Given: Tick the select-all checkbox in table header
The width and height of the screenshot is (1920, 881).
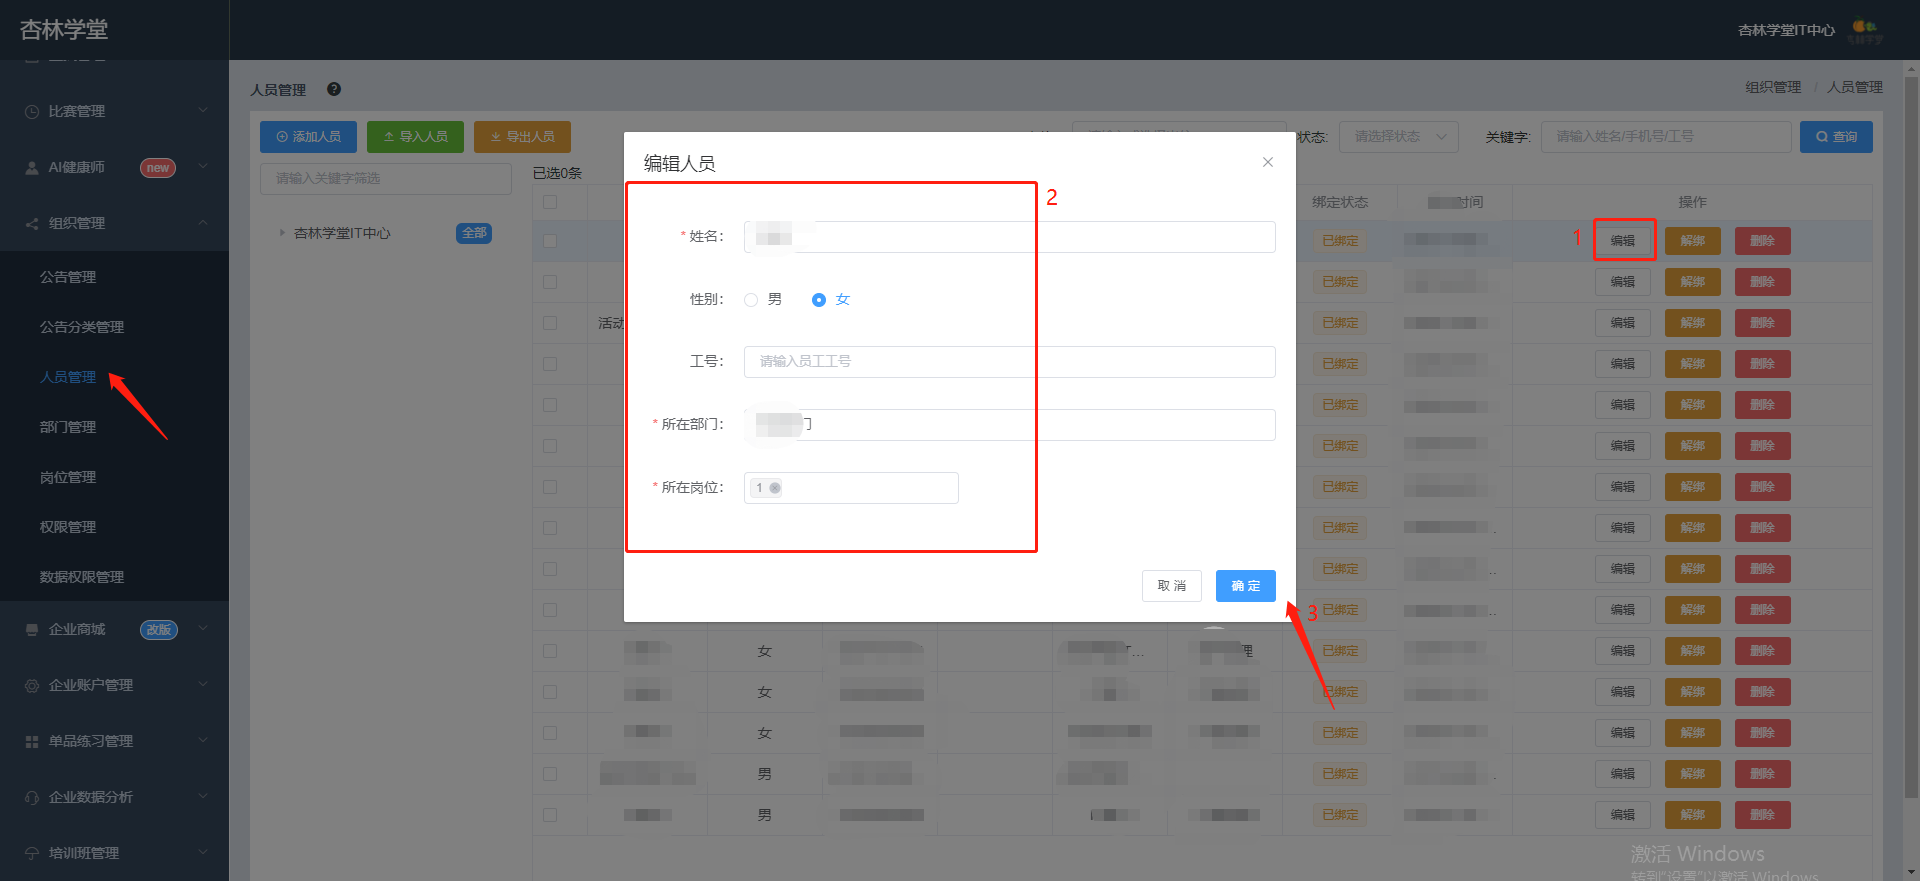Looking at the screenshot, I should (550, 202).
